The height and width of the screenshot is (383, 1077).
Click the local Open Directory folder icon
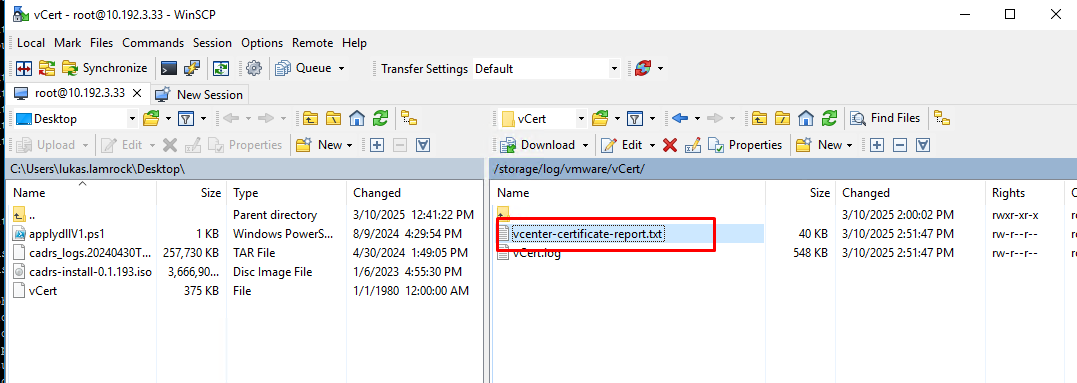(x=151, y=119)
